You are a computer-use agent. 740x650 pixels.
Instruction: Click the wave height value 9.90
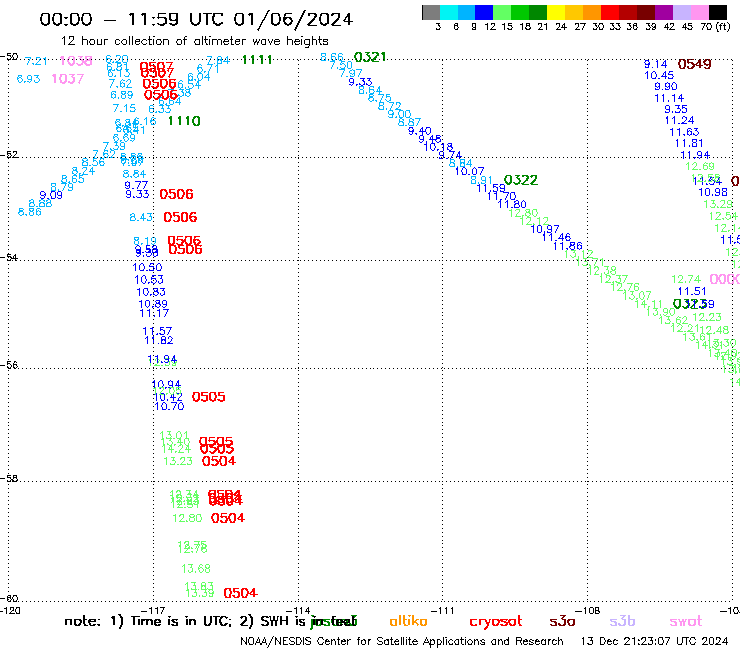tap(665, 86)
